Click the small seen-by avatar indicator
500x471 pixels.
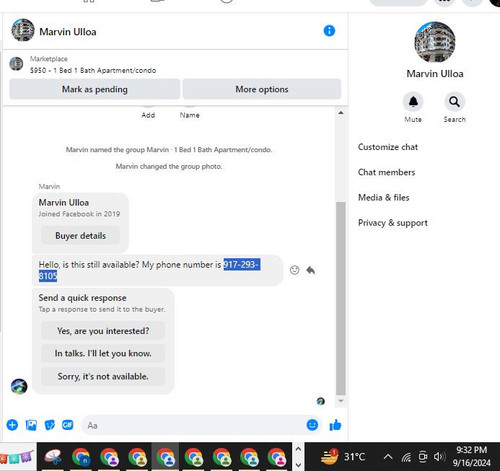[x=321, y=401]
